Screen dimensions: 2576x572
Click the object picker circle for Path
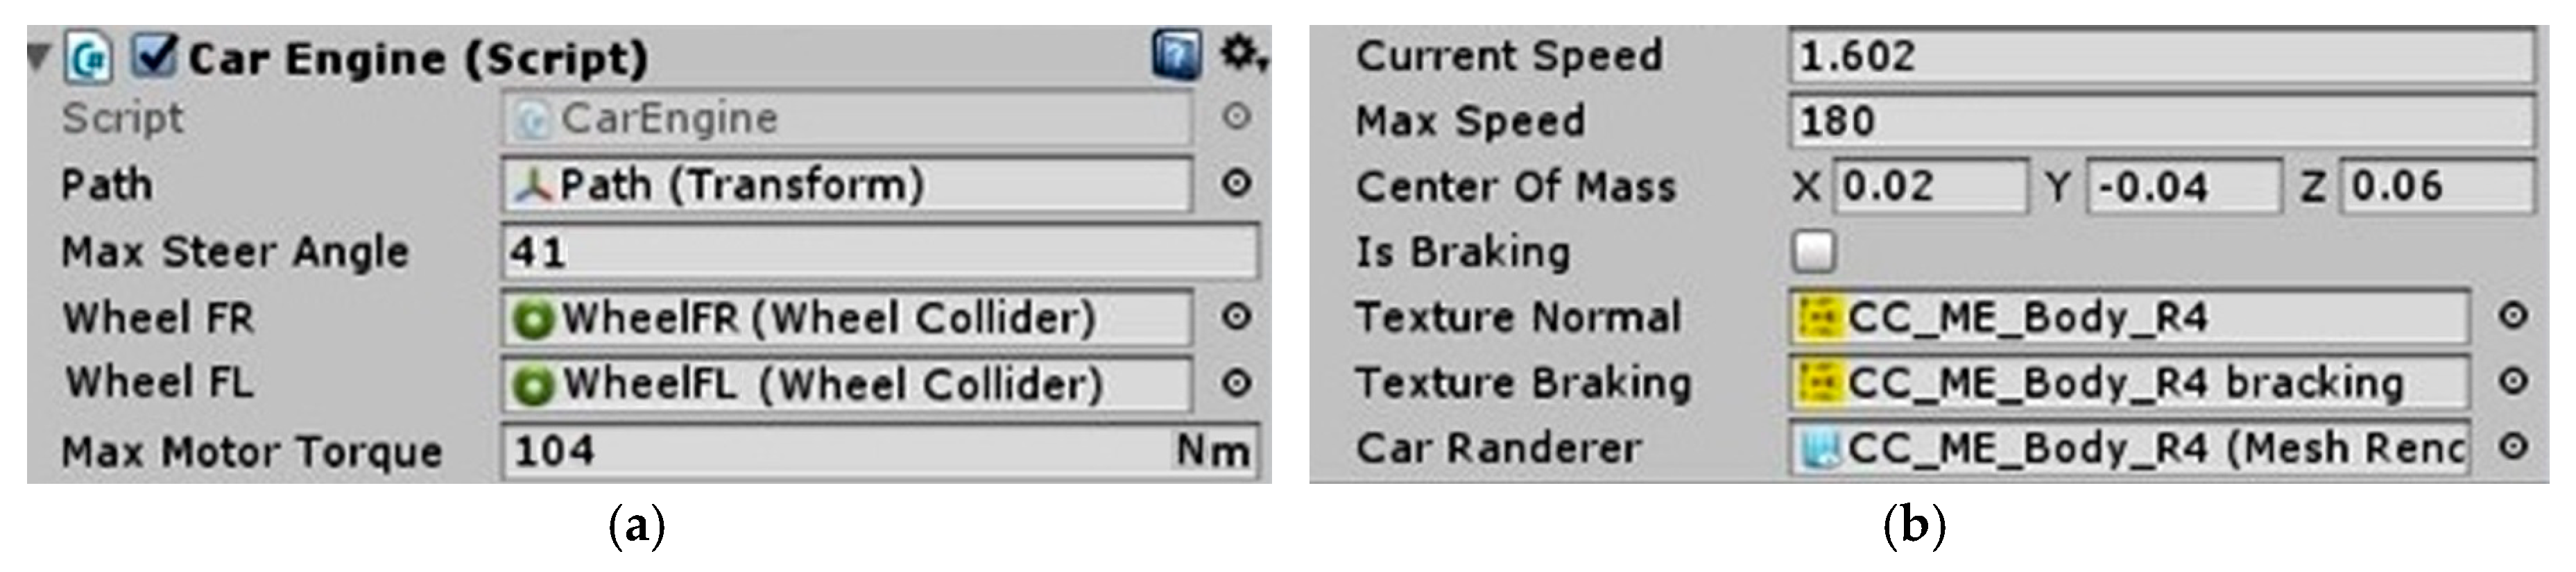coord(1237,184)
